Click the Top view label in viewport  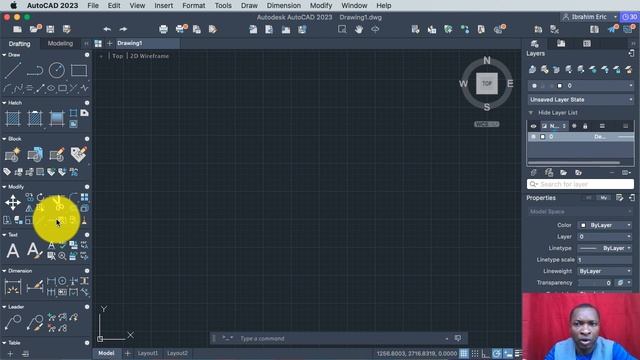coord(118,56)
